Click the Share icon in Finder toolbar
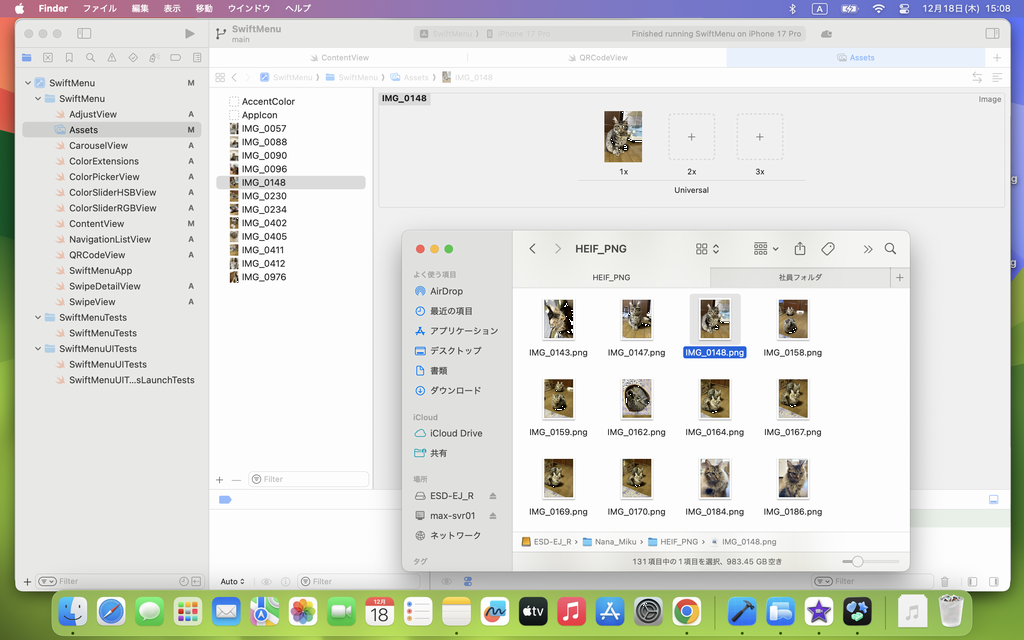1024x640 pixels. [800, 249]
